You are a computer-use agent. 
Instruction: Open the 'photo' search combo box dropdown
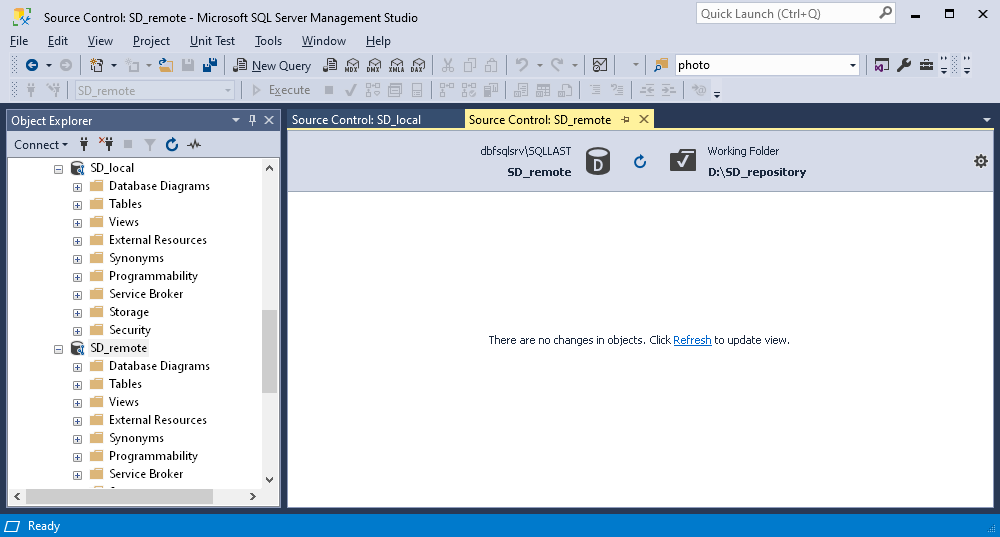852,65
